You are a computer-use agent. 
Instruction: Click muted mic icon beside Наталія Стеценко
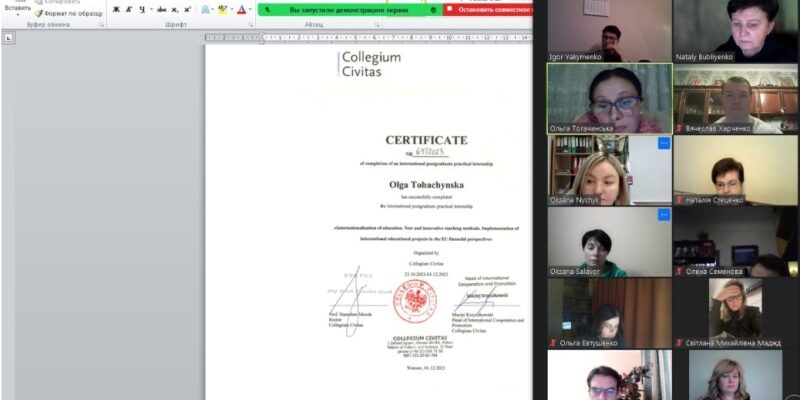(x=679, y=200)
